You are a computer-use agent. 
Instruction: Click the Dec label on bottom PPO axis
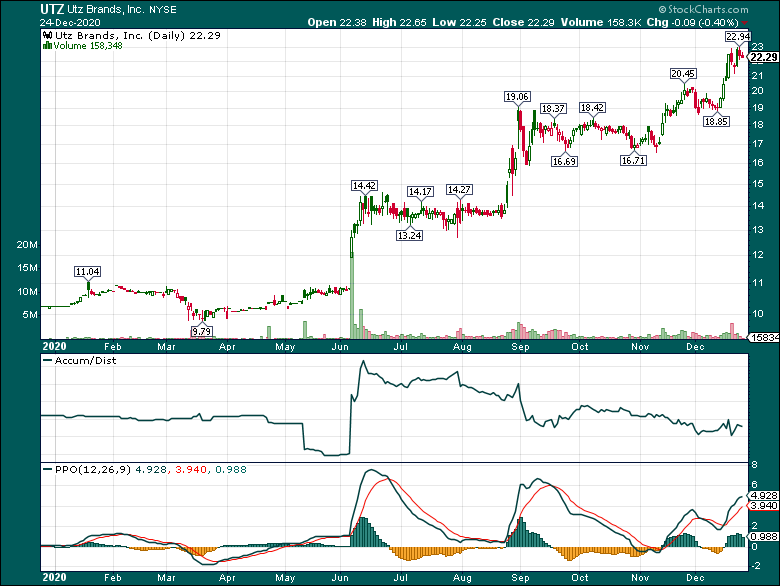[x=695, y=578]
